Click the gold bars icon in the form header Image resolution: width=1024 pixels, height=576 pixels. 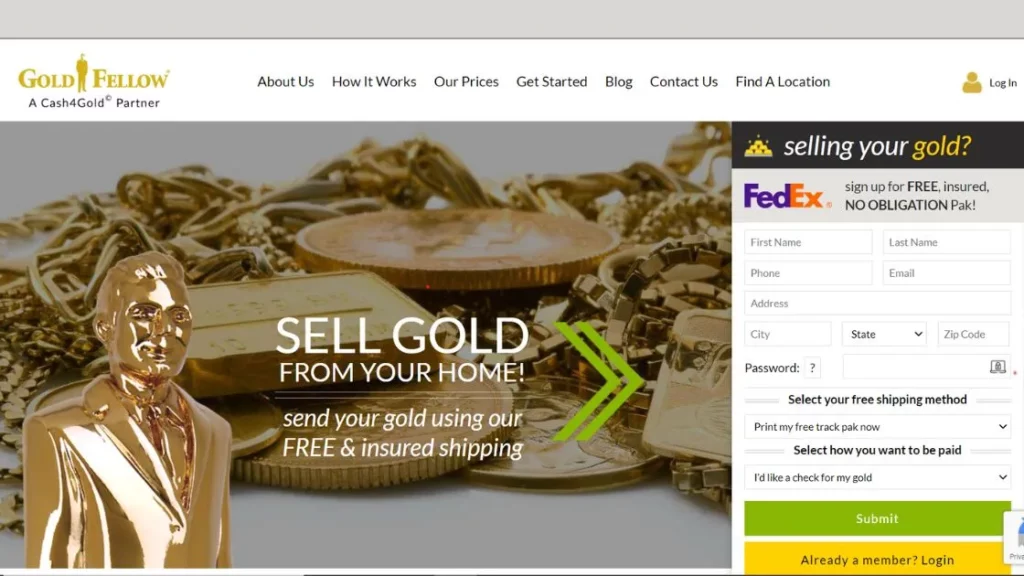tap(758, 146)
